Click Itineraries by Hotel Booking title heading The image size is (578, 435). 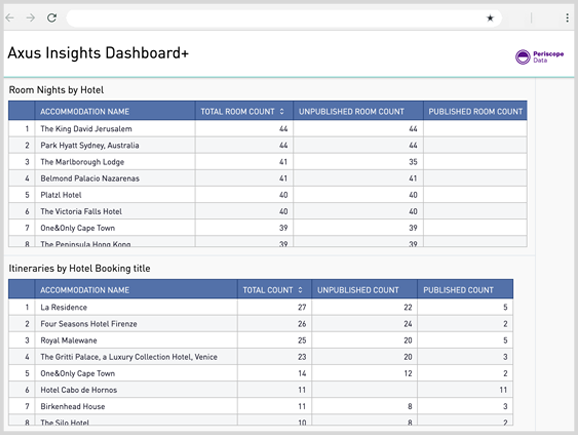pos(79,268)
